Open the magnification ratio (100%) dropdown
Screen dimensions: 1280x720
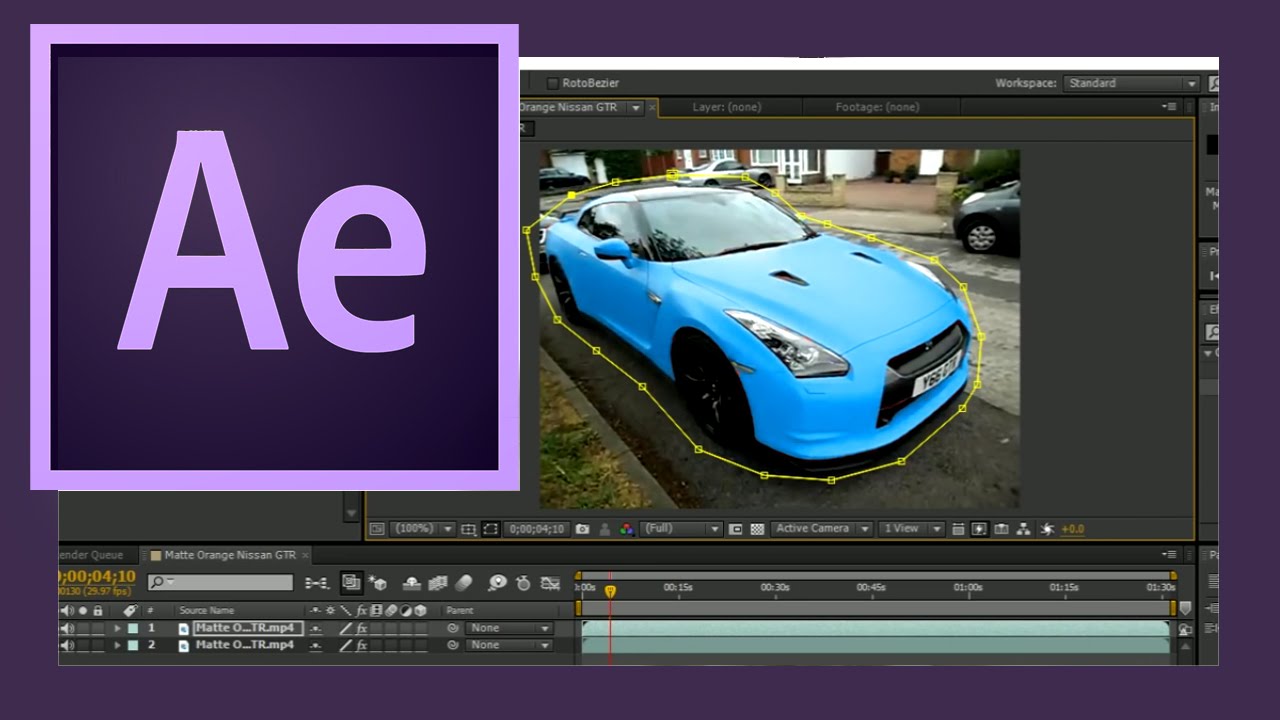[422, 529]
